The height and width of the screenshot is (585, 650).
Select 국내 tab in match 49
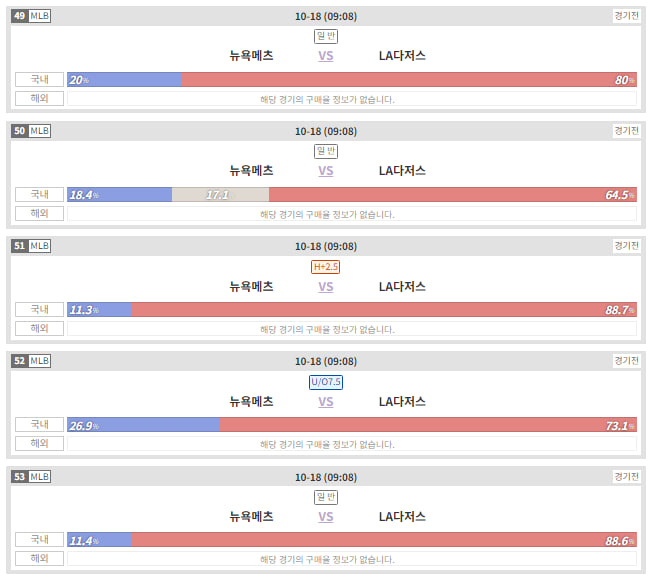(39, 79)
